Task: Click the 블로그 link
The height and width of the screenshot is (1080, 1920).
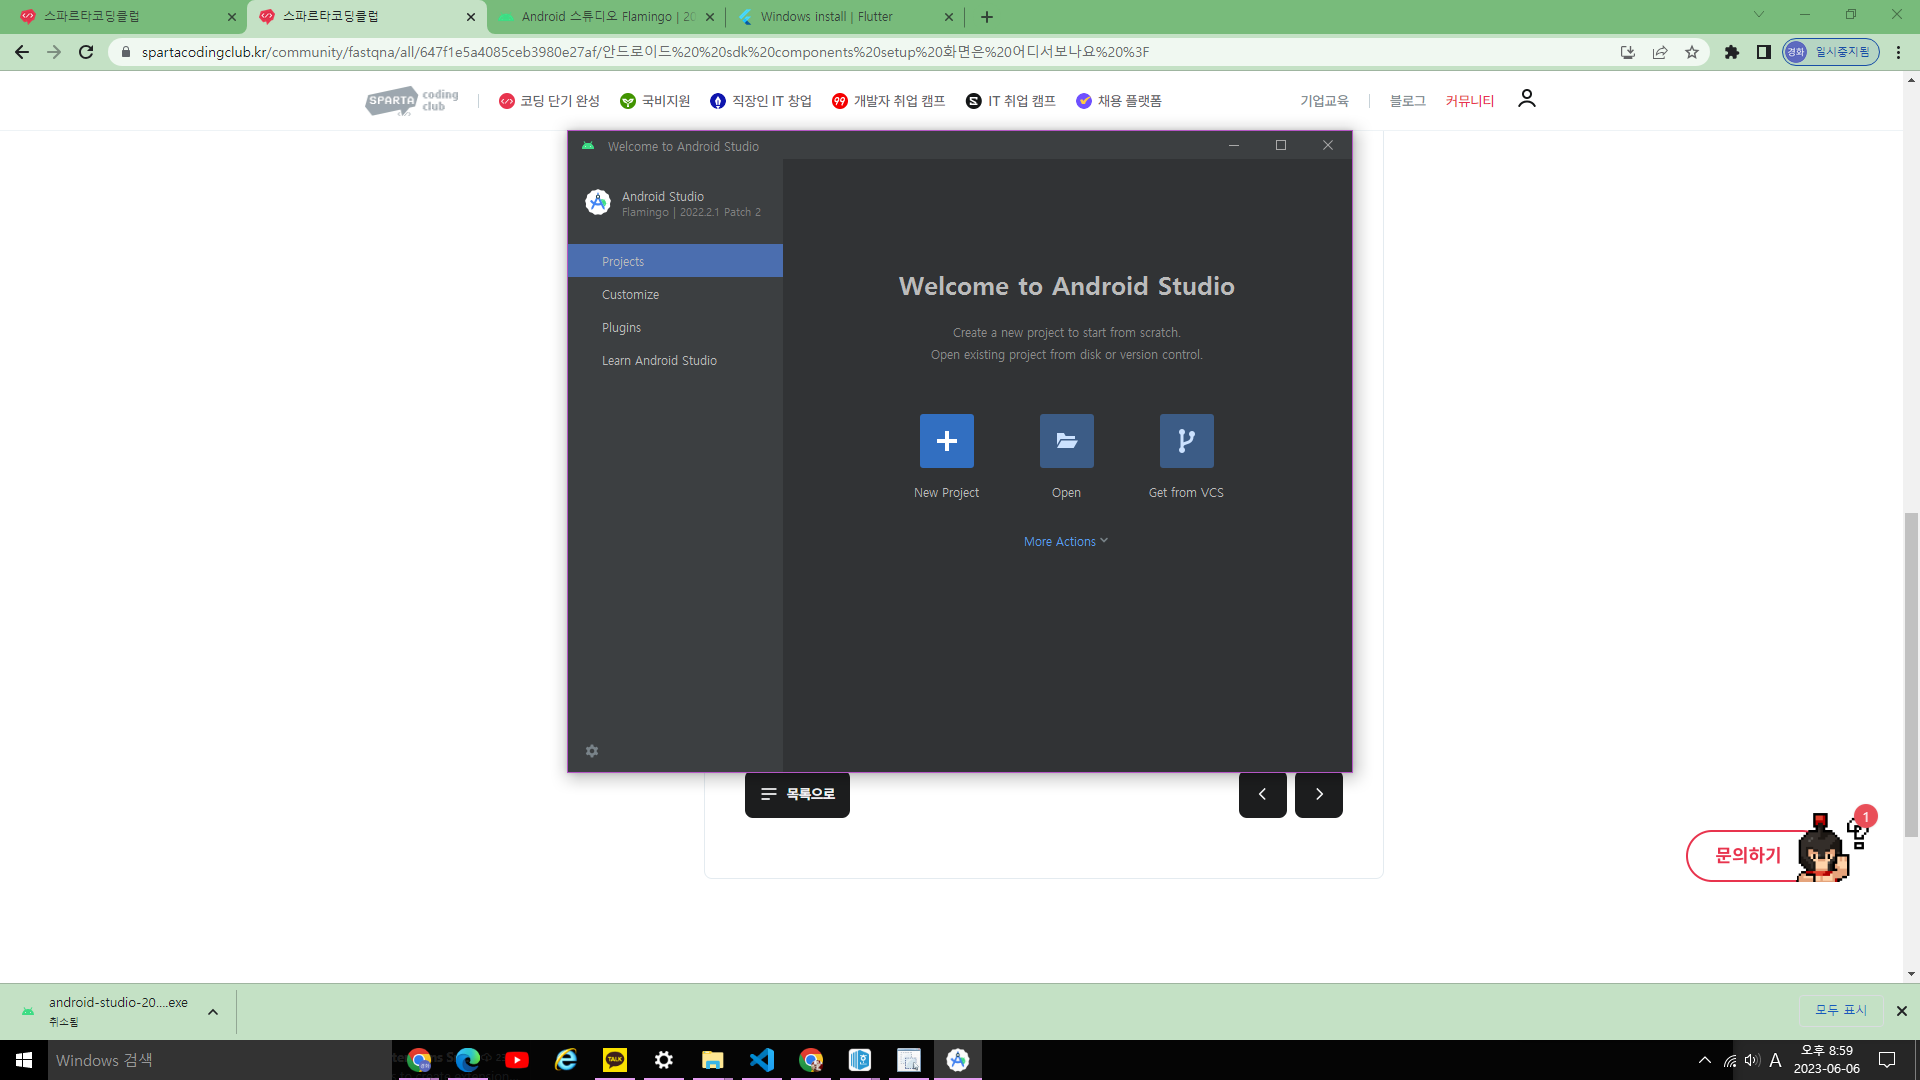Action: pyautogui.click(x=1407, y=101)
